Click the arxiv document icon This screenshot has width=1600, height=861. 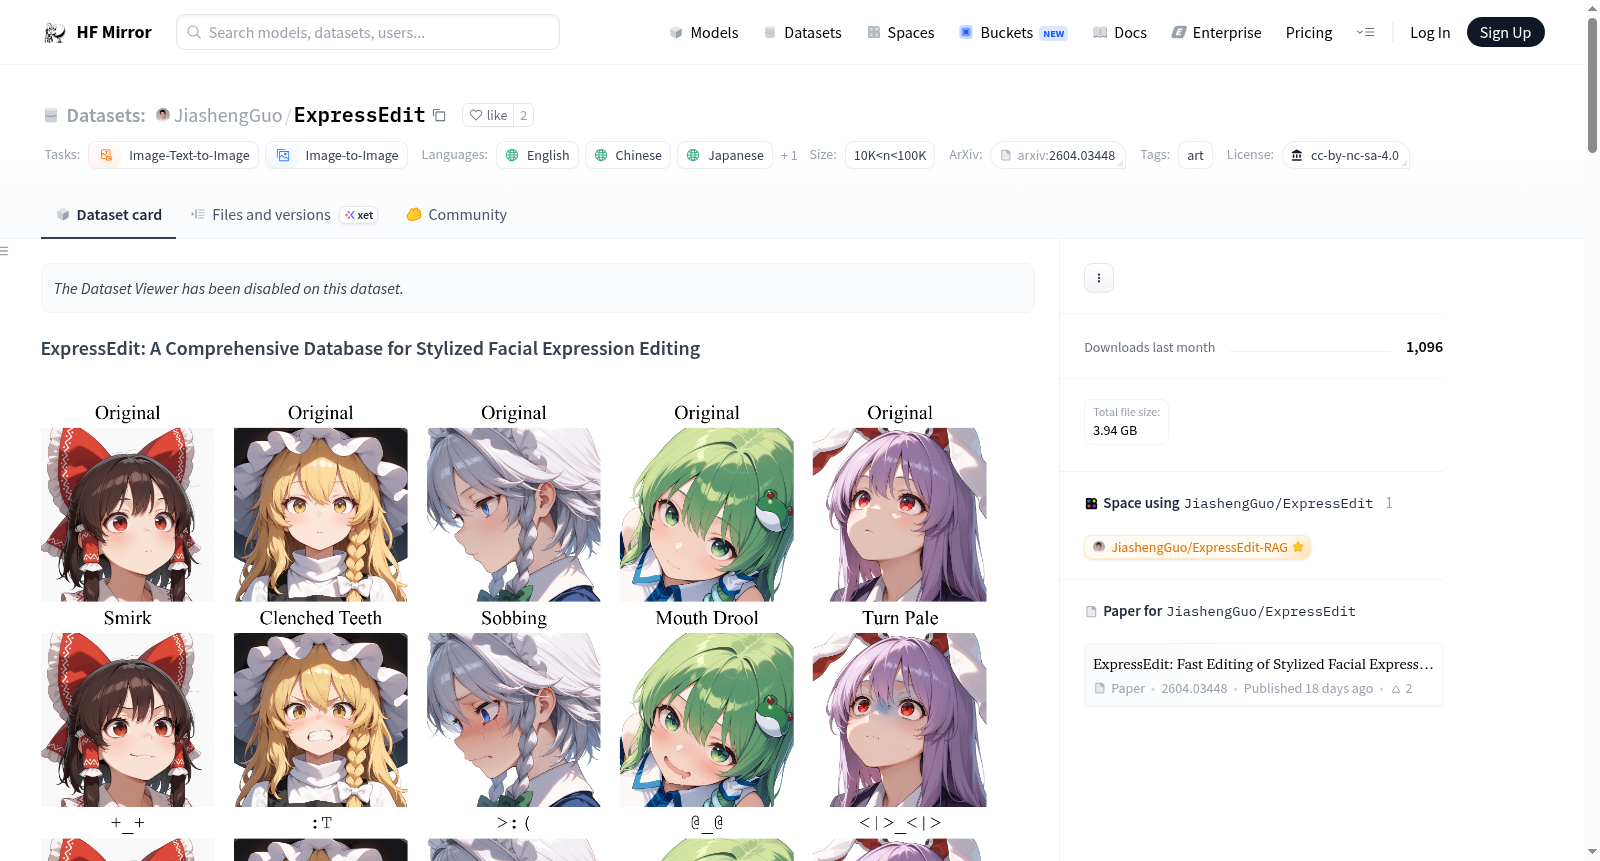(x=1006, y=155)
